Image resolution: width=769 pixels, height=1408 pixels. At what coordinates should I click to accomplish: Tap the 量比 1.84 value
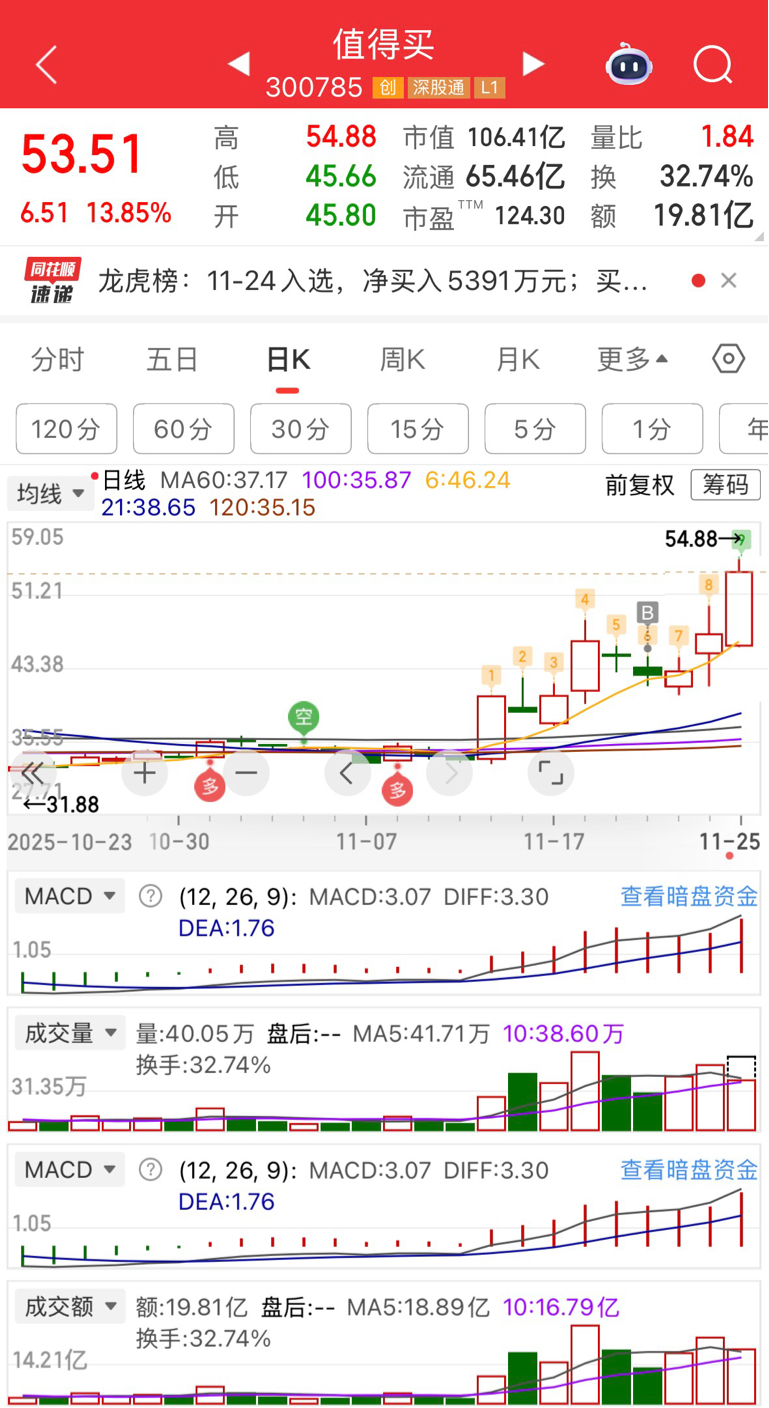727,136
